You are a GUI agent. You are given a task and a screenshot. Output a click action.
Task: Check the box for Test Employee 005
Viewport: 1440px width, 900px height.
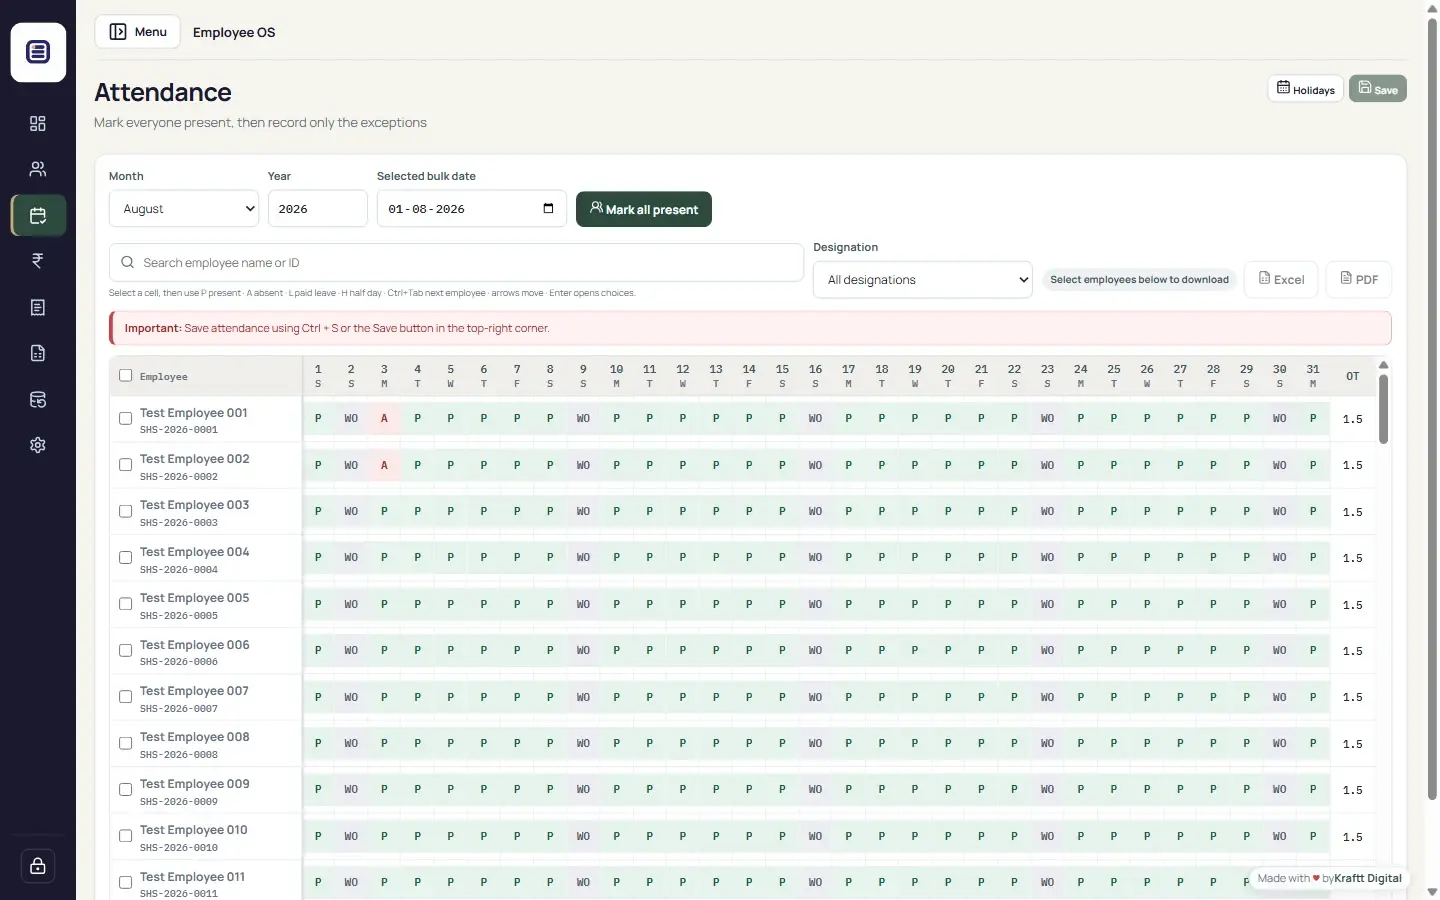point(125,604)
